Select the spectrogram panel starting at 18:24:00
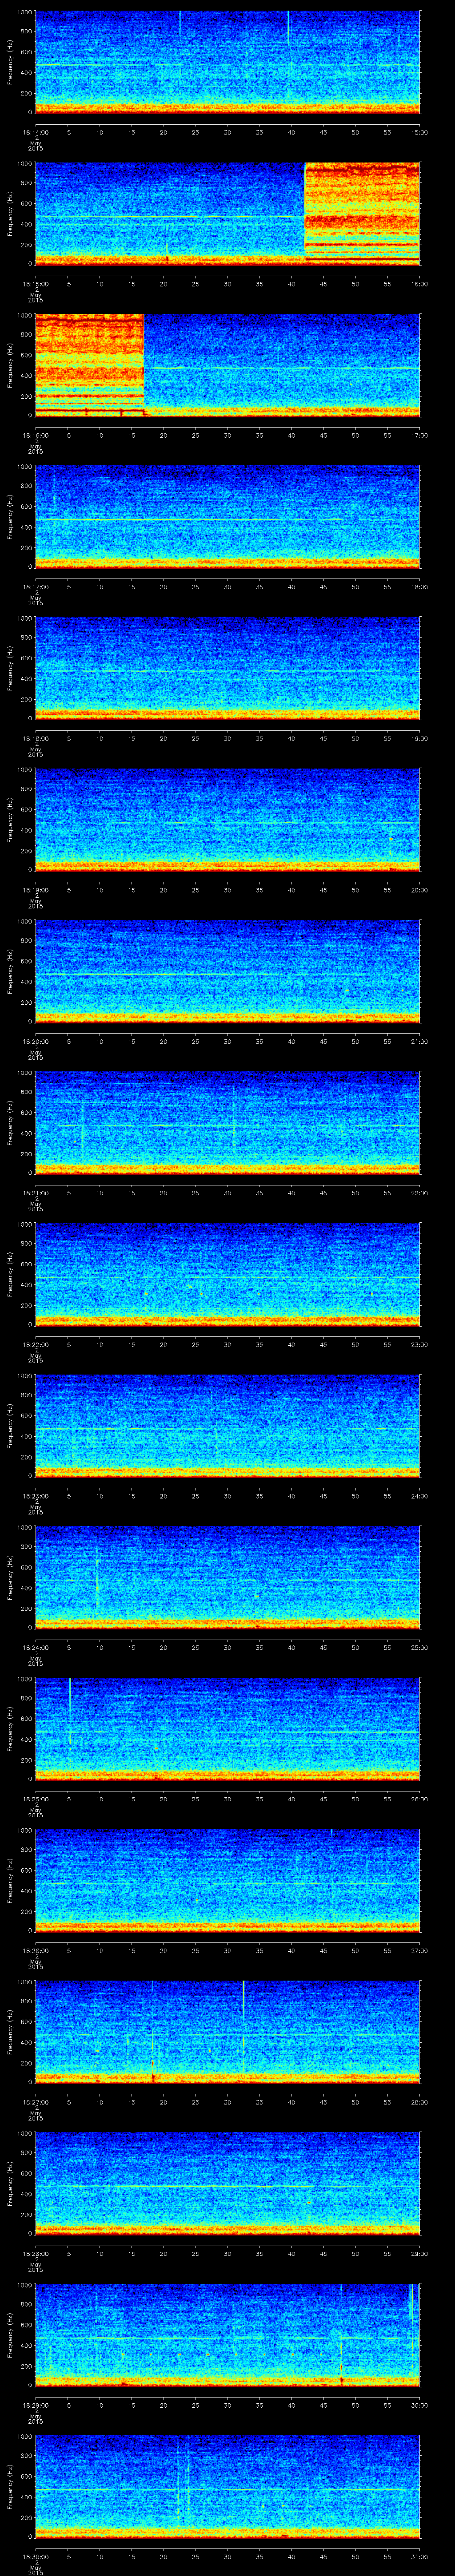Image resolution: width=455 pixels, height=2576 pixels. [227, 1577]
